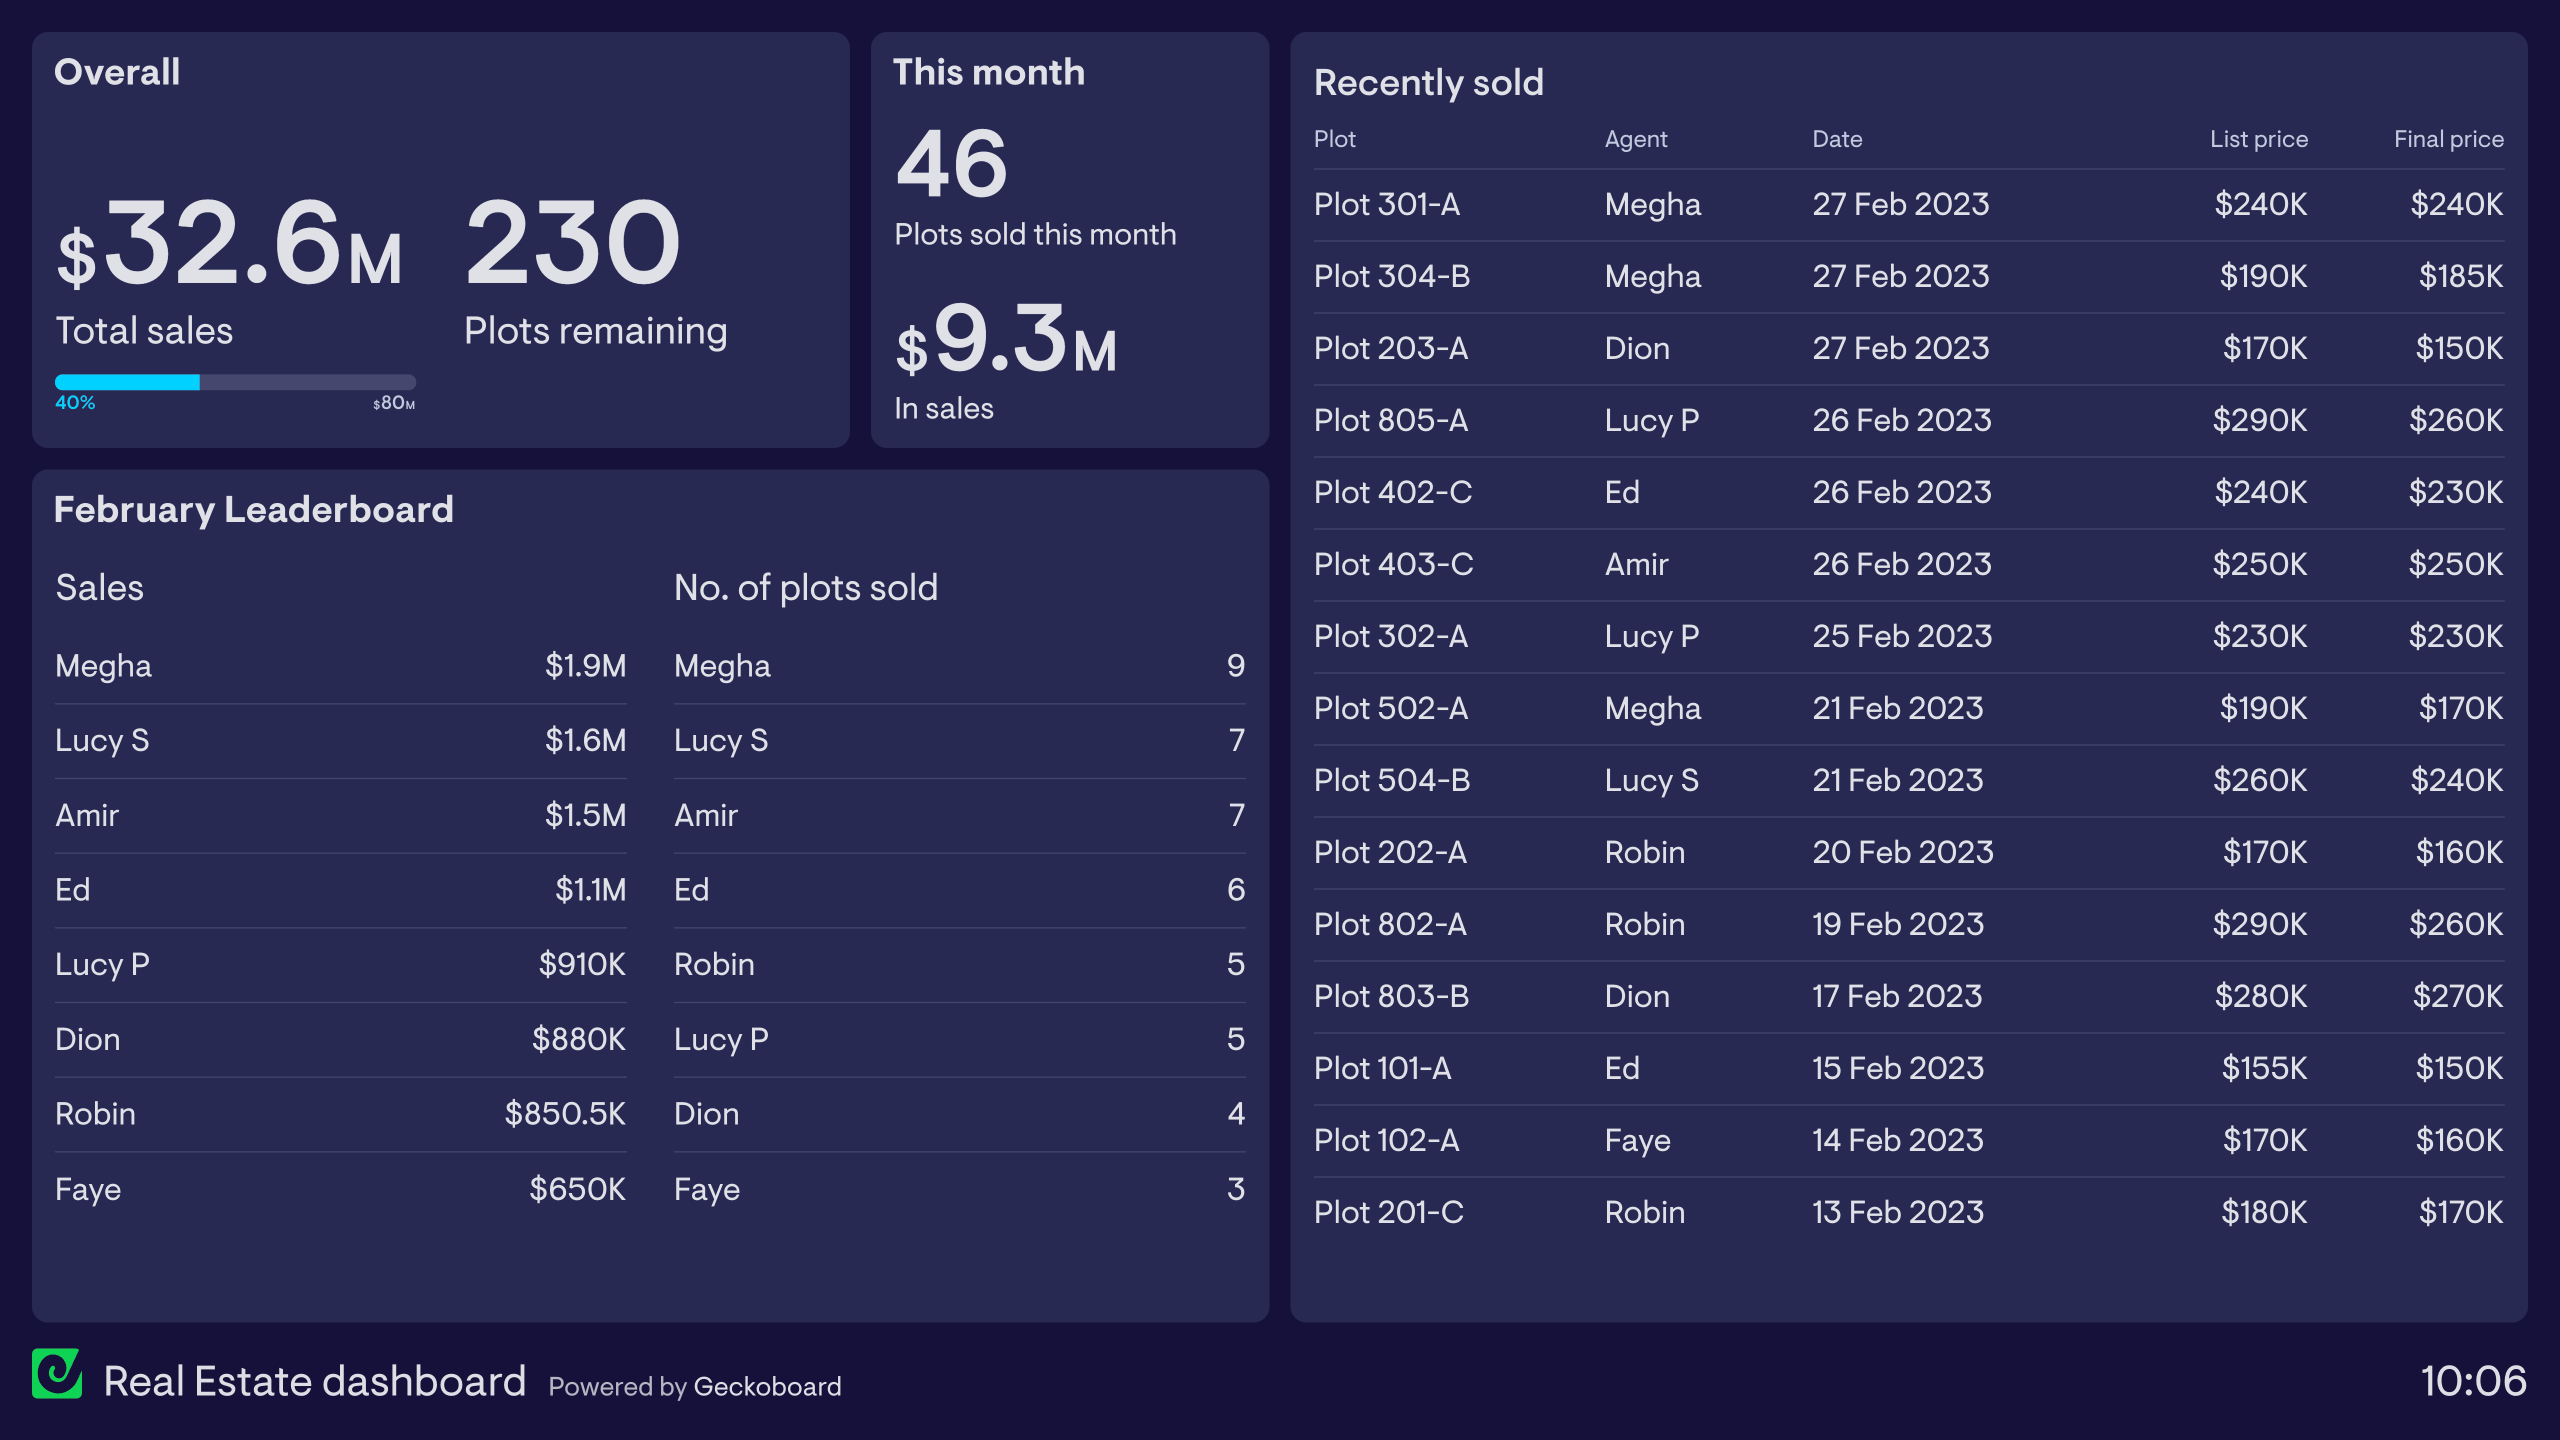2560x1440 pixels.
Task: Select the Plot 504-B cell
Action: click(x=1392, y=781)
